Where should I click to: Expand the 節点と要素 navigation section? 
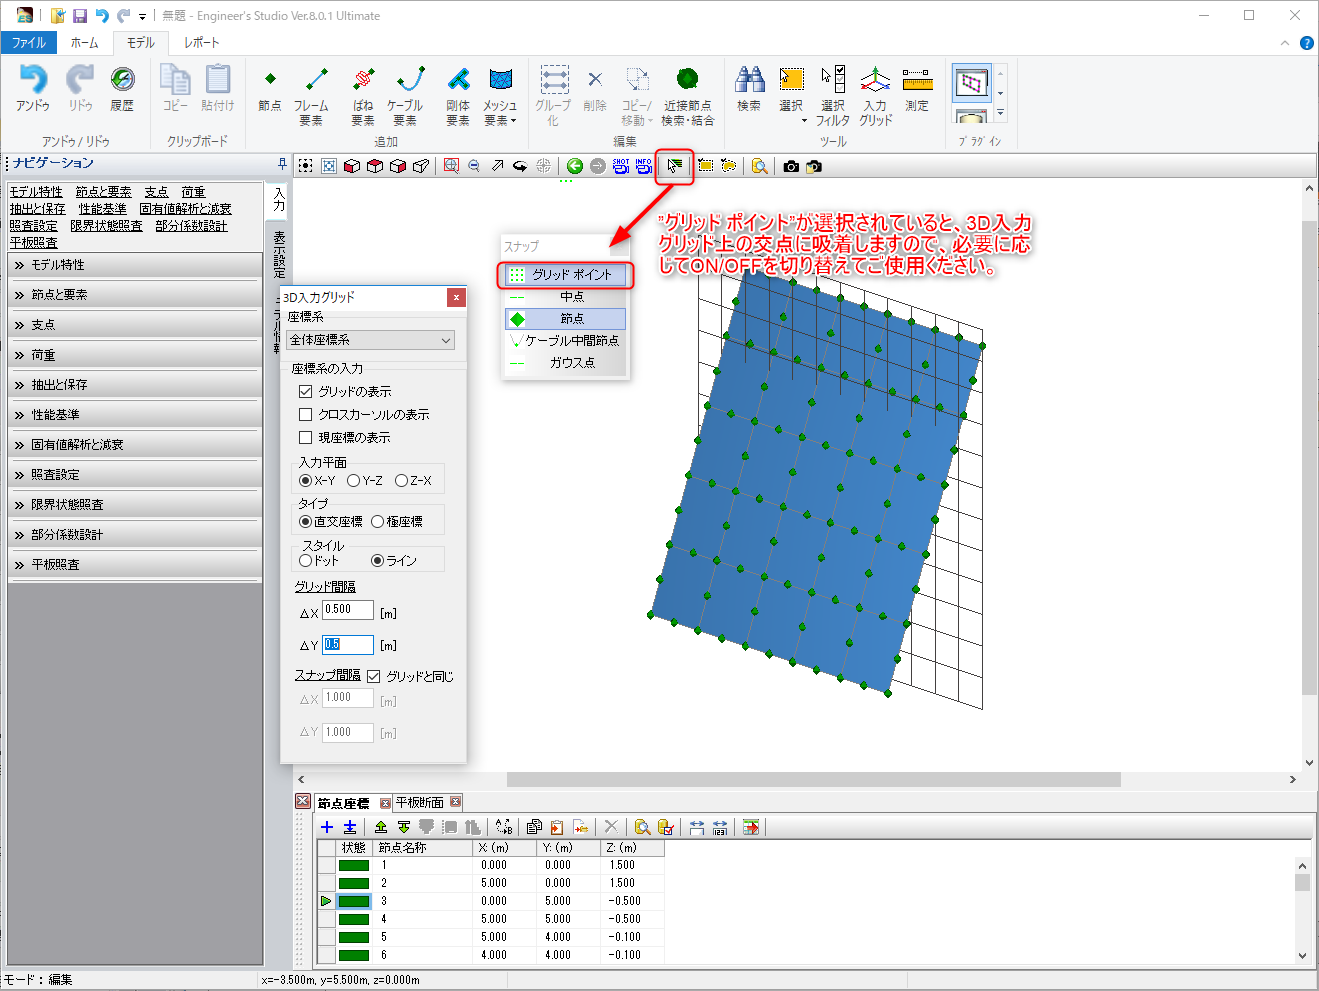coord(135,295)
